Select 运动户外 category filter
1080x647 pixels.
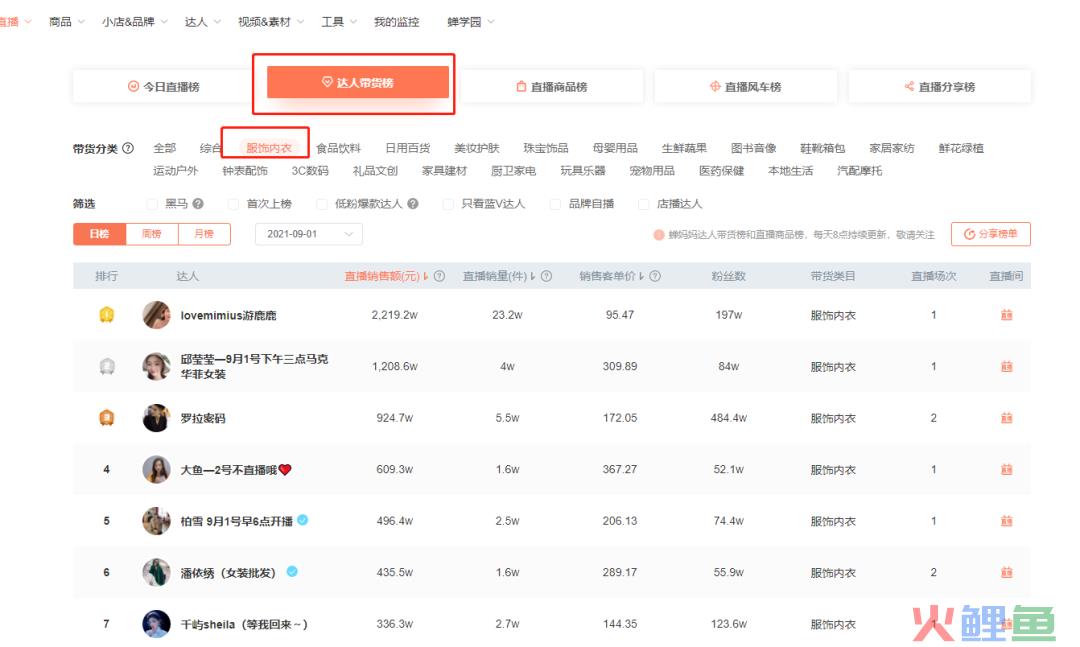point(175,171)
